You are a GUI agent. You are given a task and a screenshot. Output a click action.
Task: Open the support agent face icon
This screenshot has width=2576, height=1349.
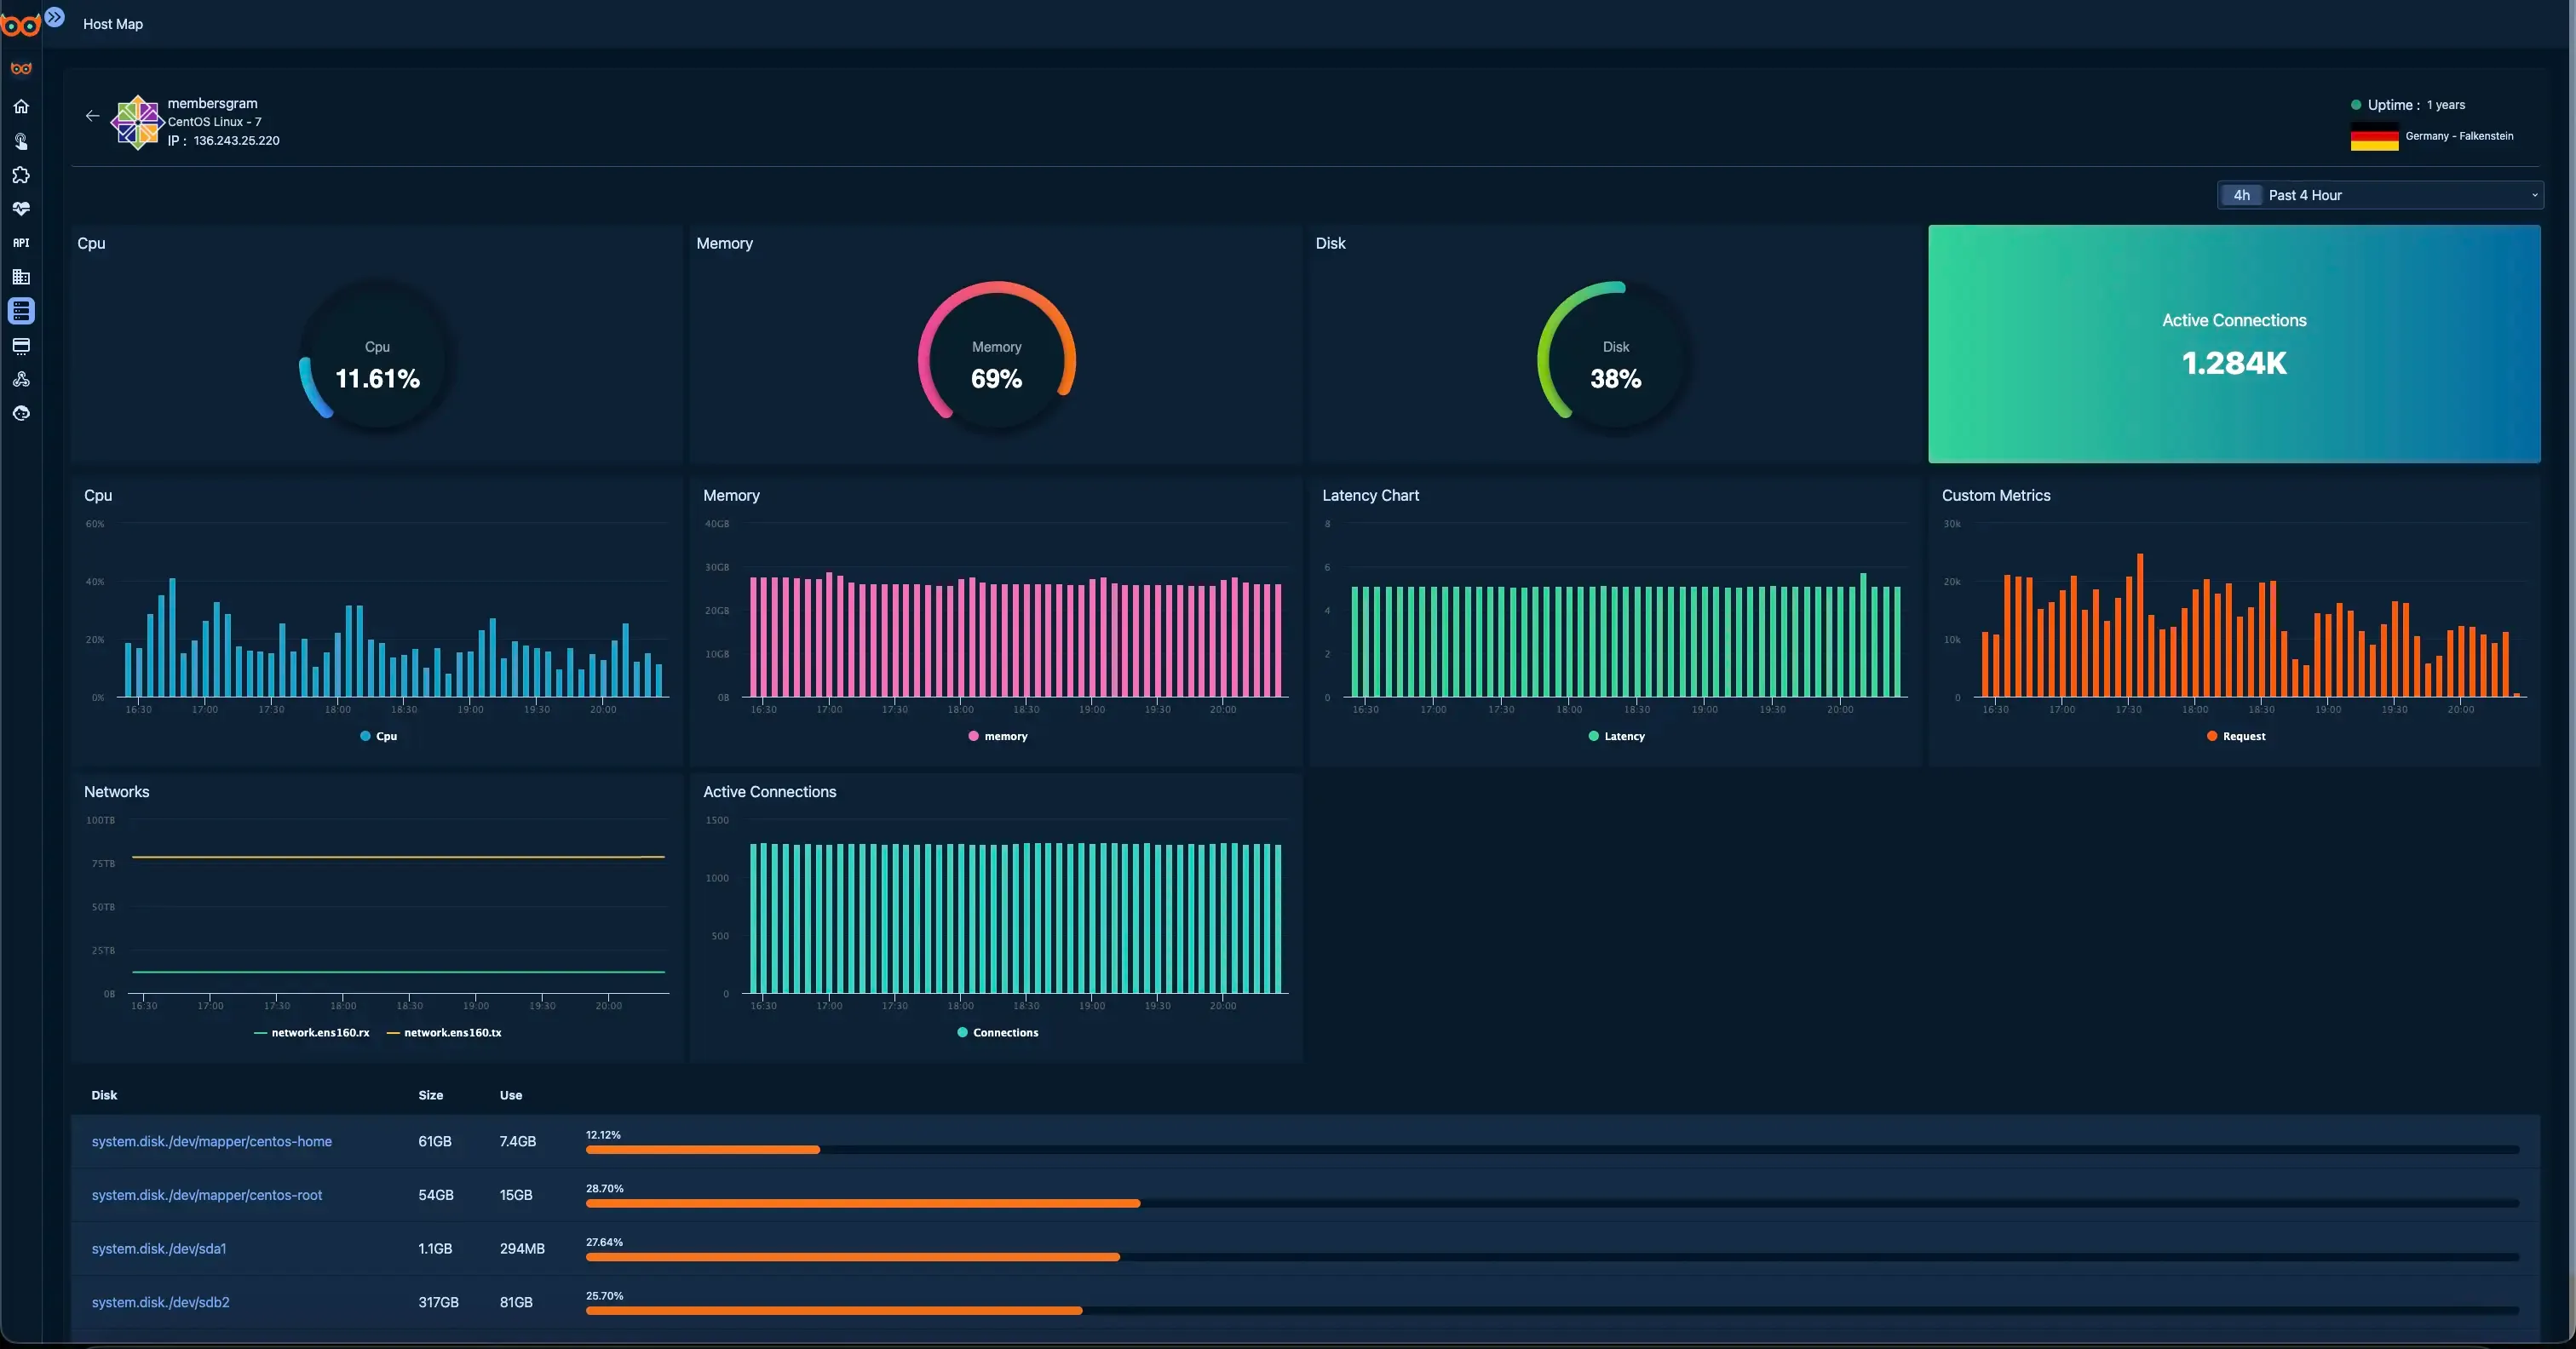(x=21, y=413)
